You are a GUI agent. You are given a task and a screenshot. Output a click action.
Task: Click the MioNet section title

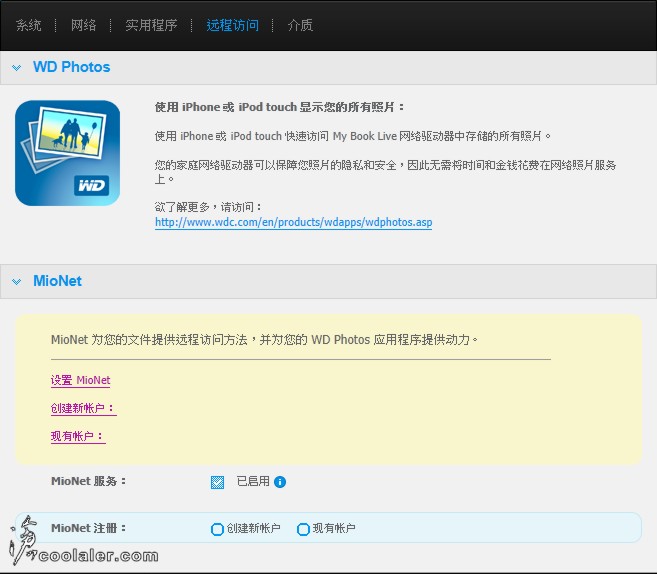point(57,281)
